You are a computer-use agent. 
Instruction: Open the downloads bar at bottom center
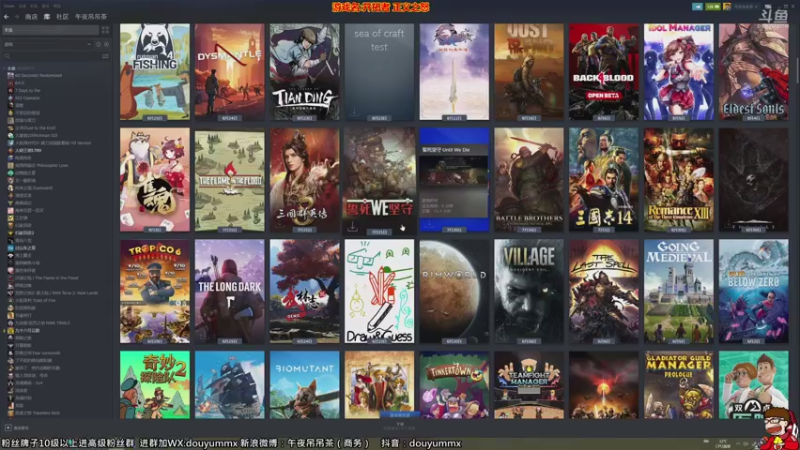[x=400, y=426]
